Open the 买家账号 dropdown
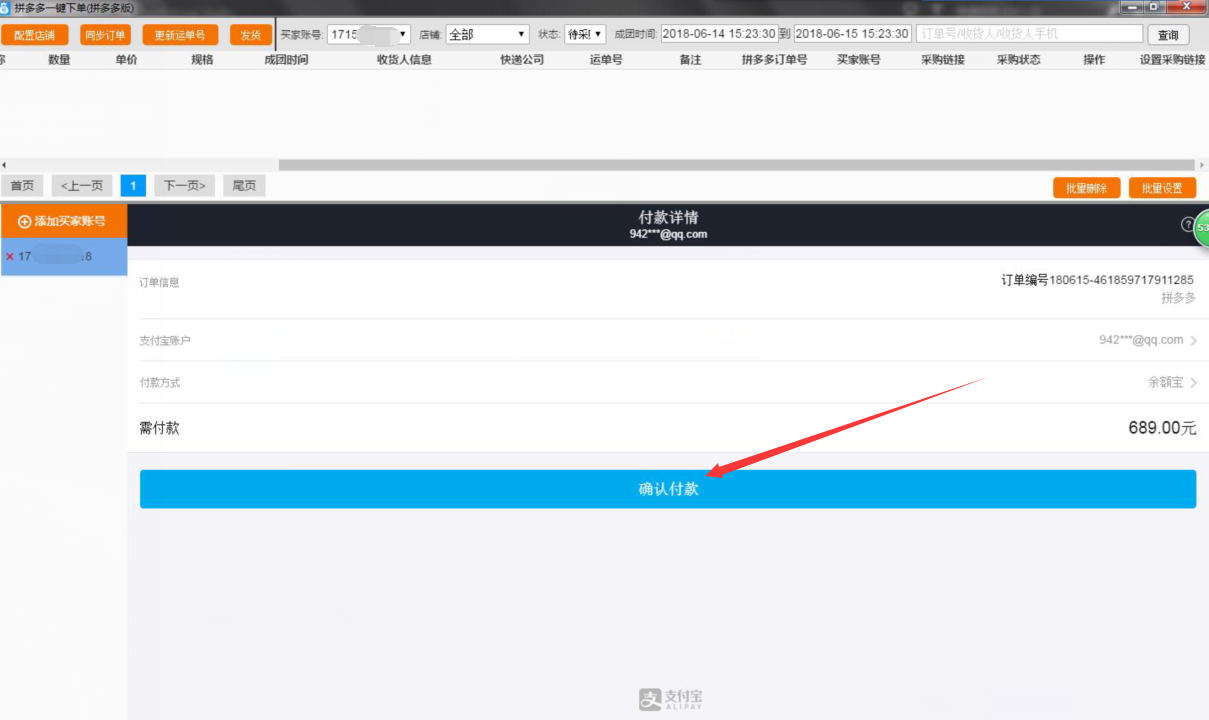Screen dimensions: 1209x720 click(369, 34)
